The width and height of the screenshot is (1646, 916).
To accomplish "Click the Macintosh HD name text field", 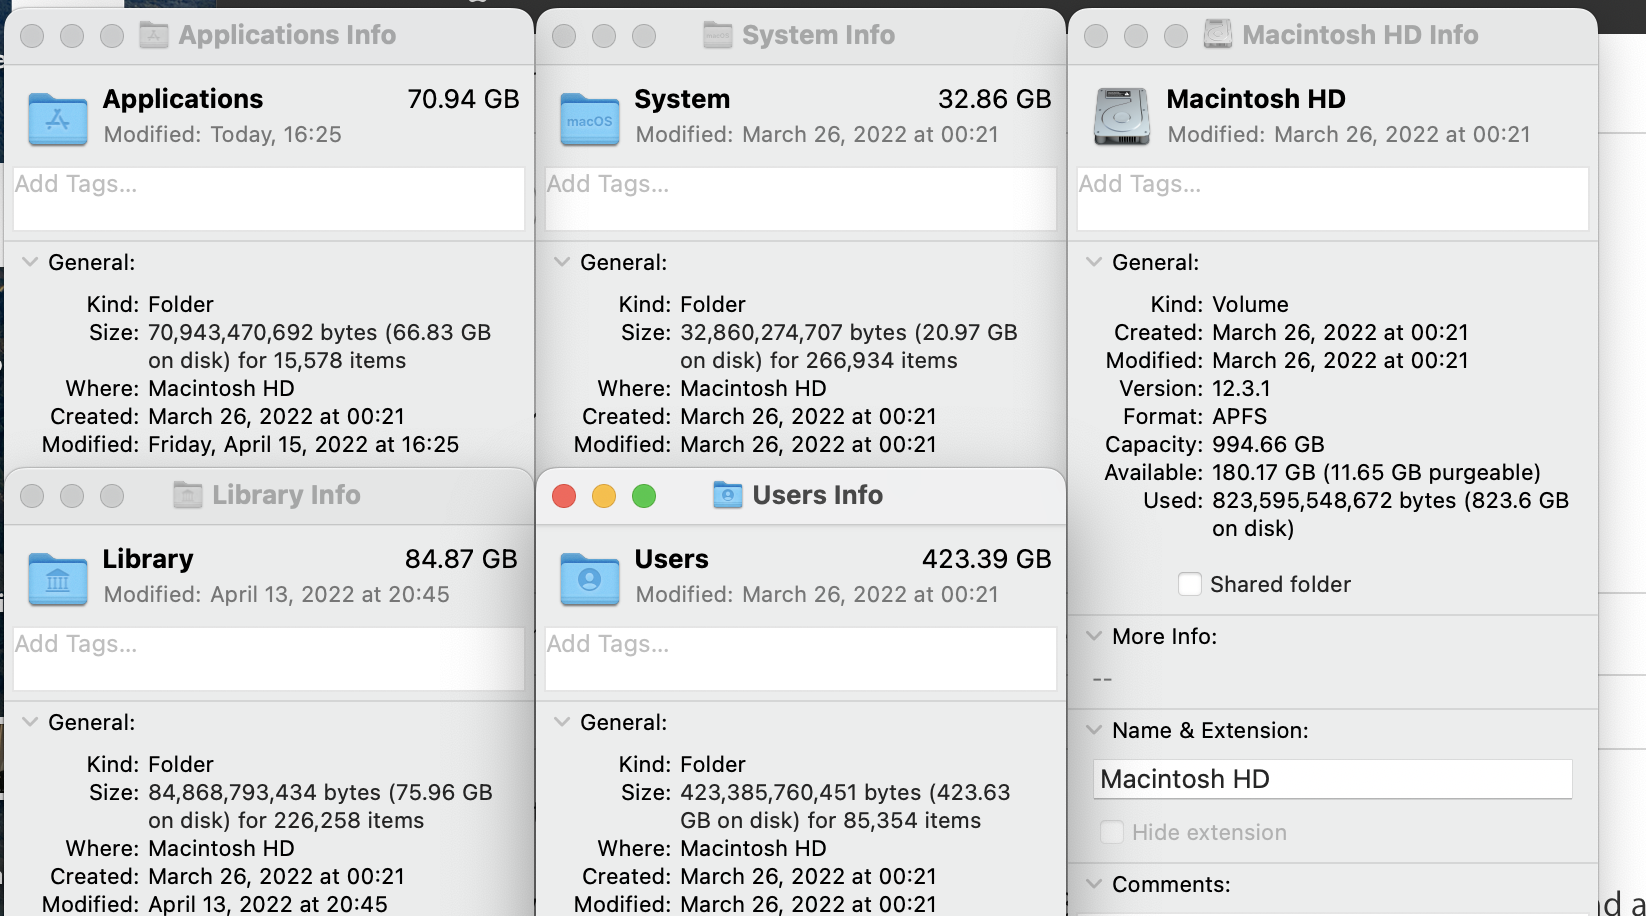I will 1333,779.
